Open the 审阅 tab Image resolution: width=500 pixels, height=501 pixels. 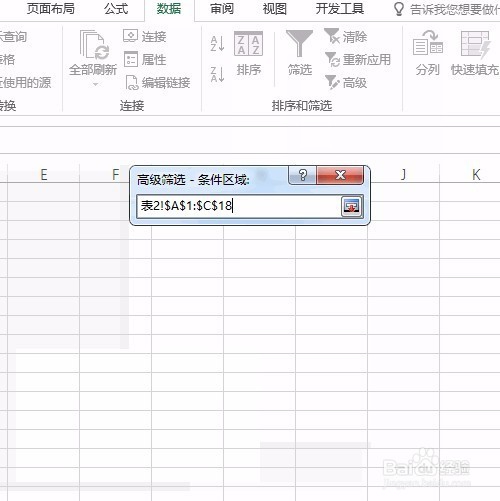(x=222, y=9)
